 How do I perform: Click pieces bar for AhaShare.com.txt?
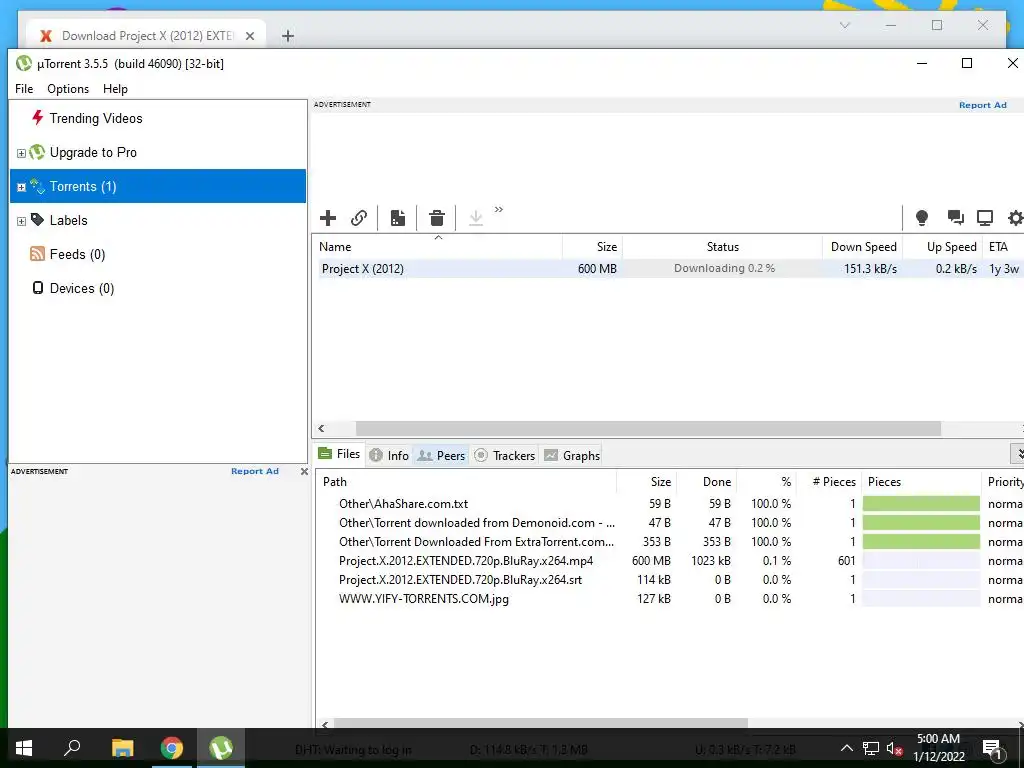click(921, 504)
